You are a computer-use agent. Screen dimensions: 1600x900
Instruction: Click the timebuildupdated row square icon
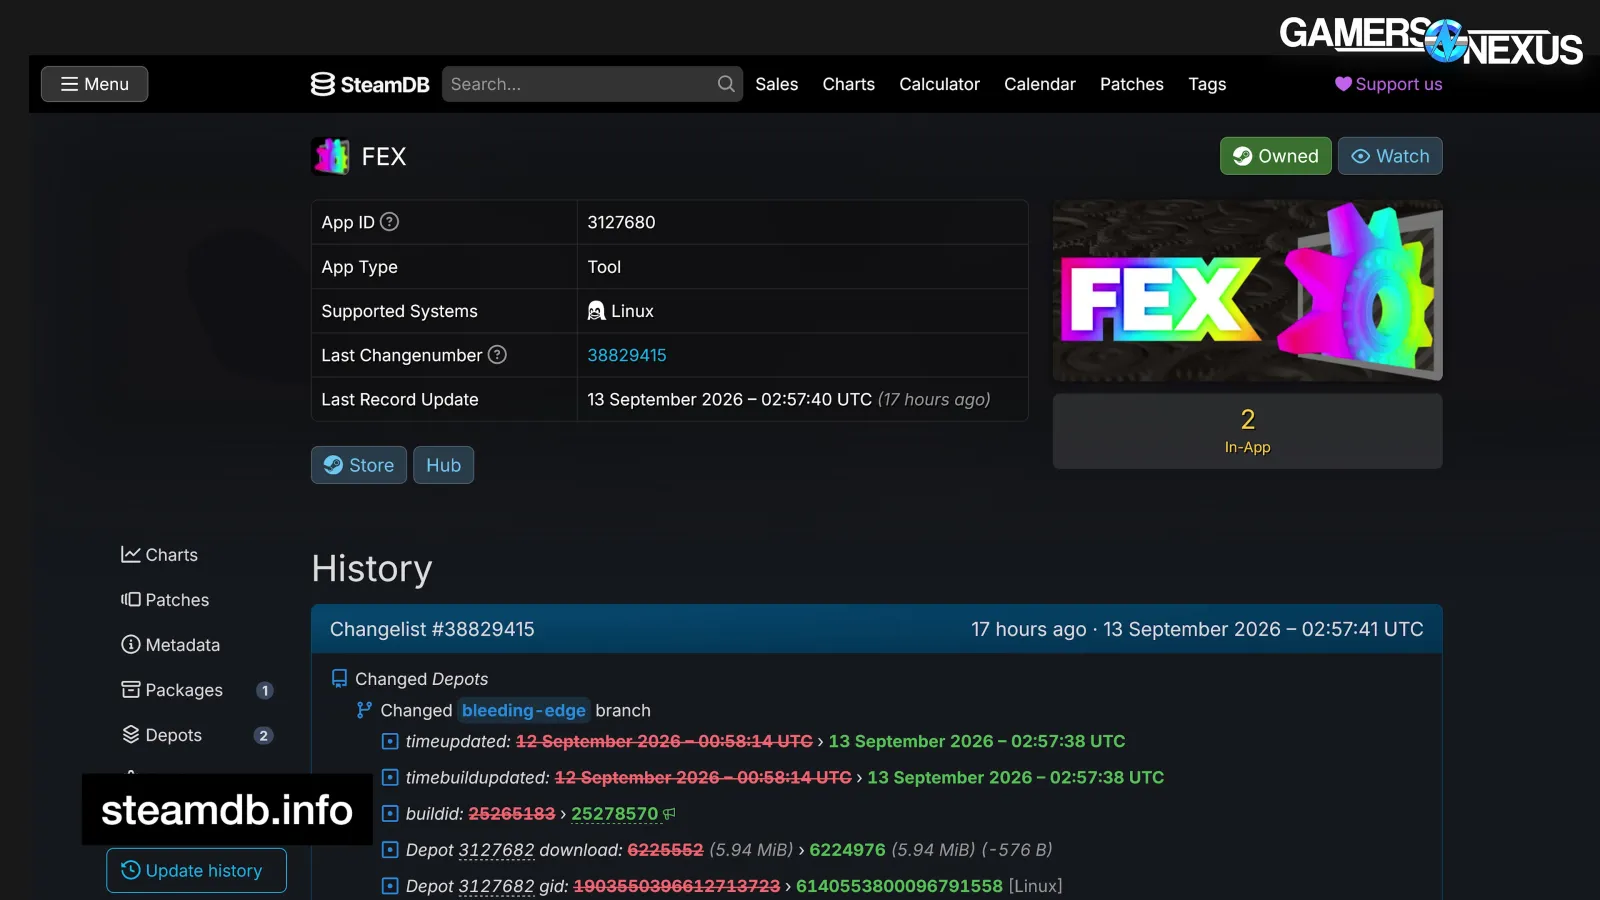390,778
